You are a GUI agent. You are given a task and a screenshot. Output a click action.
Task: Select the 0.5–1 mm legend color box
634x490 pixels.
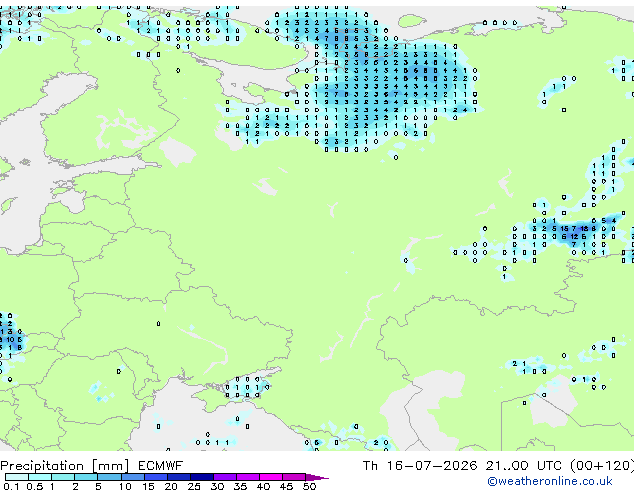coord(40,477)
